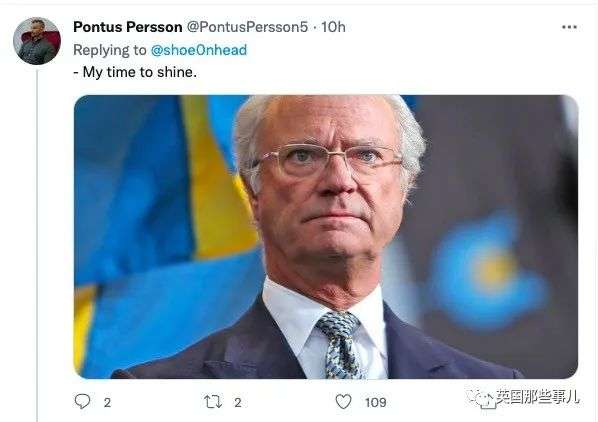Image resolution: width=598 pixels, height=422 pixels.
Task: Open the three-dot more options menu
Action: pos(569,27)
